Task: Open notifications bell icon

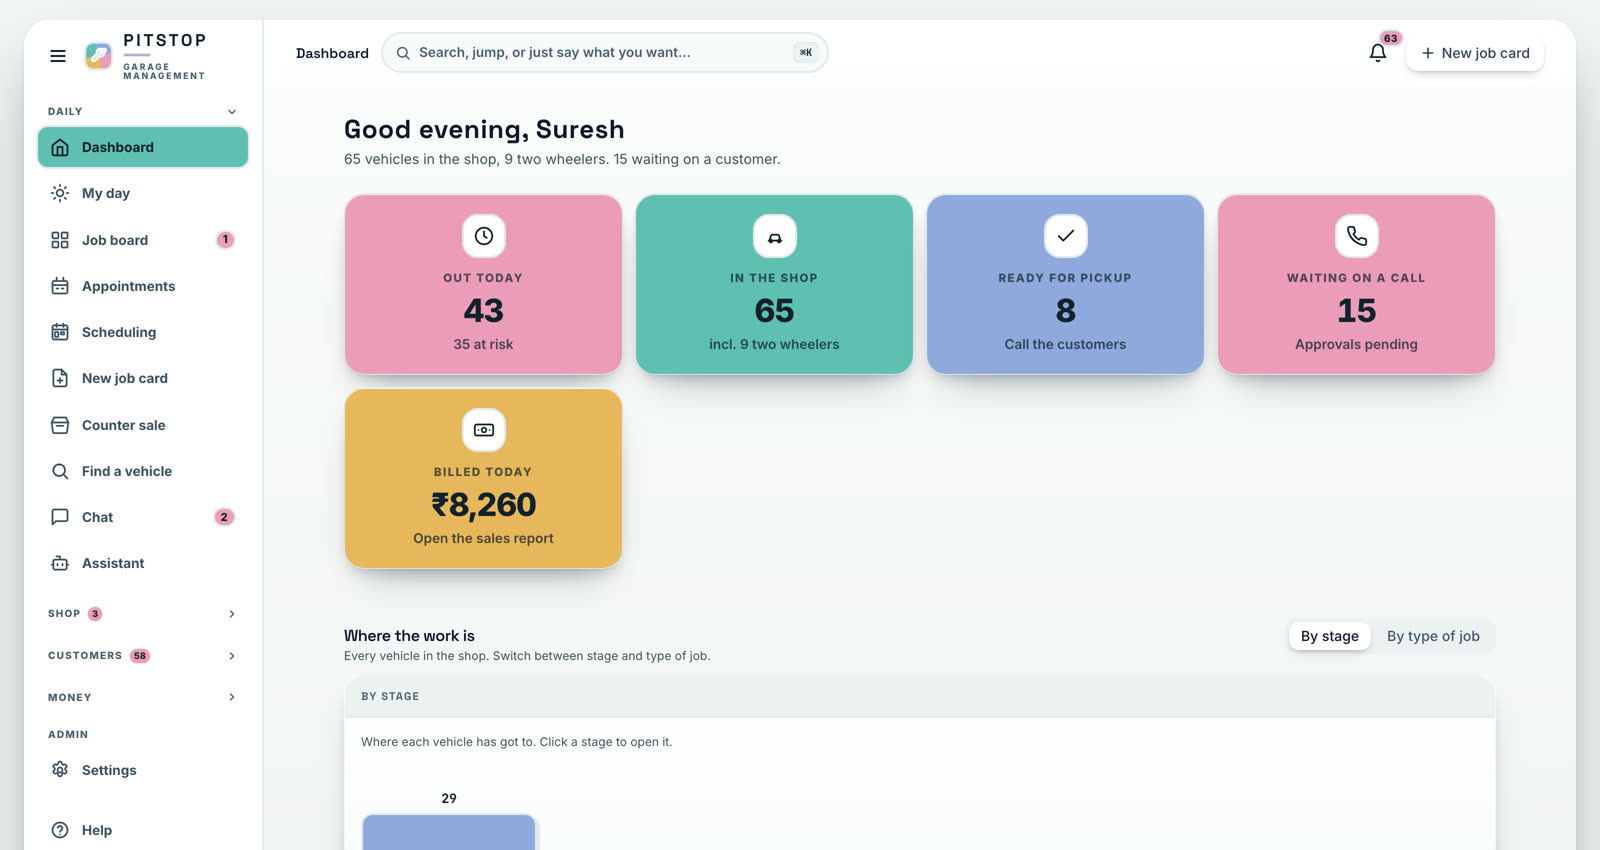Action: pyautogui.click(x=1377, y=53)
